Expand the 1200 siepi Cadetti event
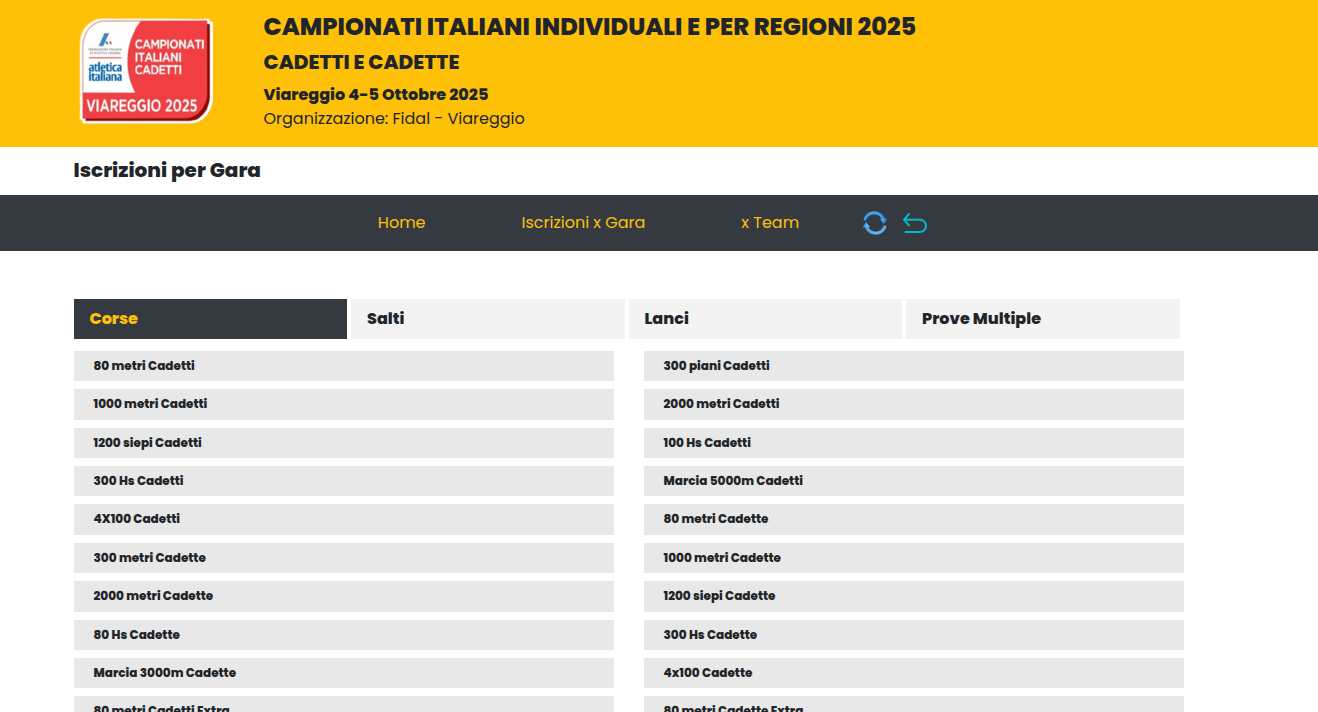The image size is (1318, 712). click(x=343, y=443)
